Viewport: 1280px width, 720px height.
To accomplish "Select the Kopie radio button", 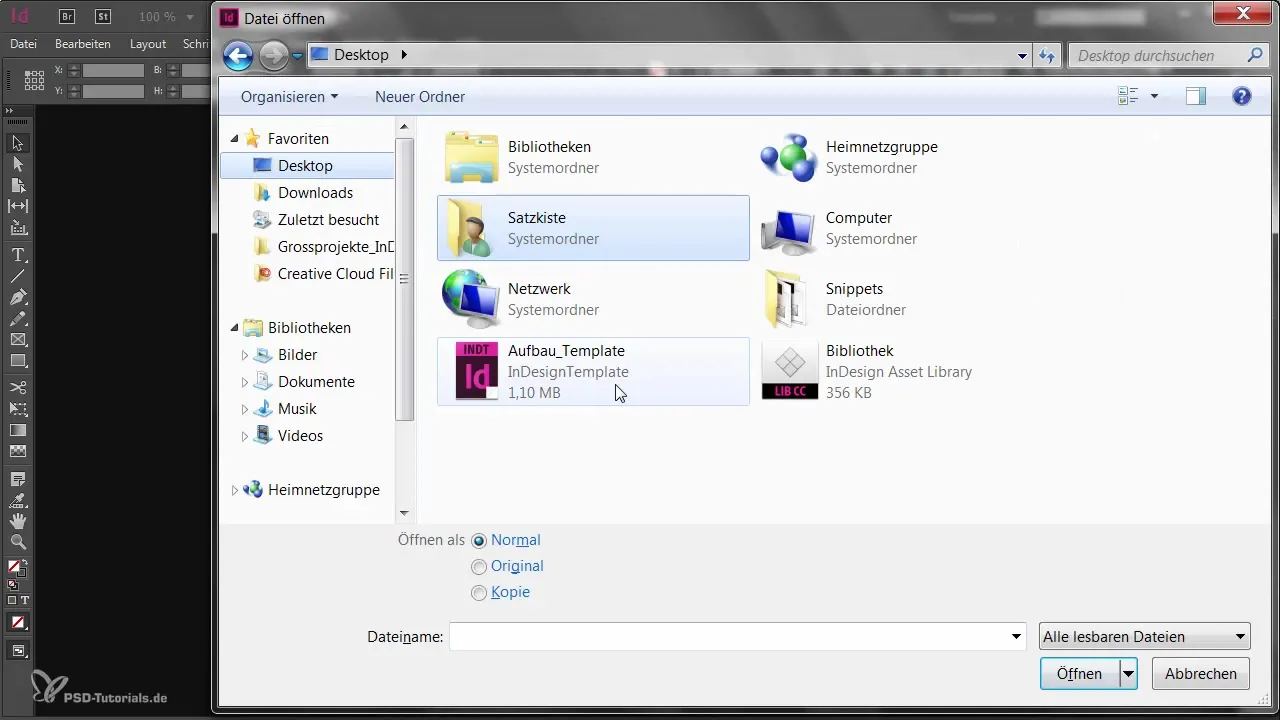I will pos(479,593).
